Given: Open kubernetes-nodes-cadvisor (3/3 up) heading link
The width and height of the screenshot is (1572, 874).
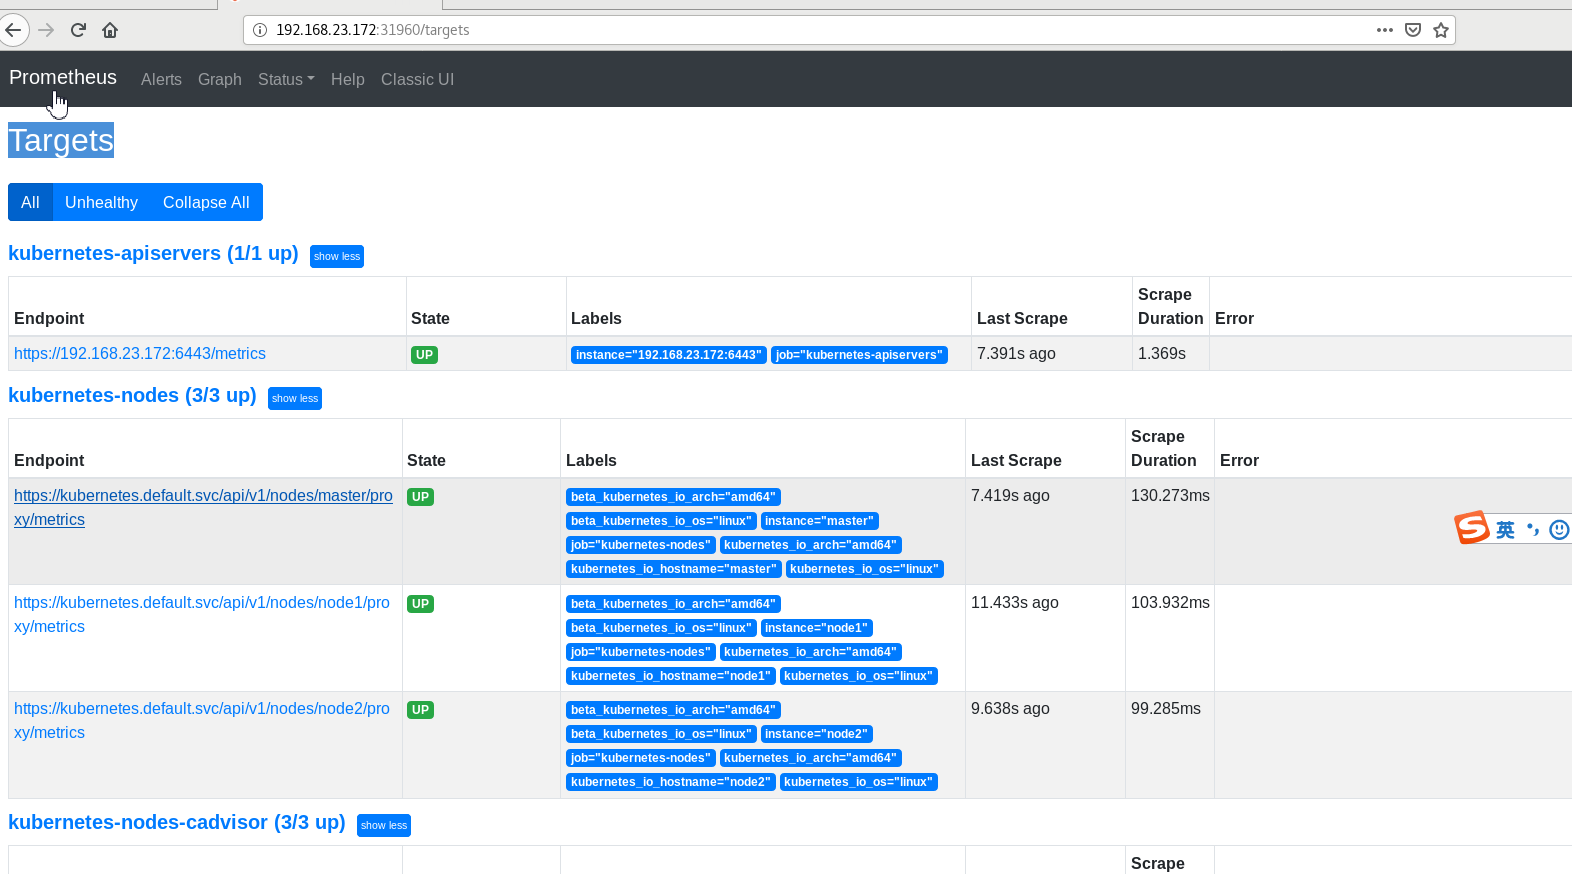Looking at the screenshot, I should 177,823.
